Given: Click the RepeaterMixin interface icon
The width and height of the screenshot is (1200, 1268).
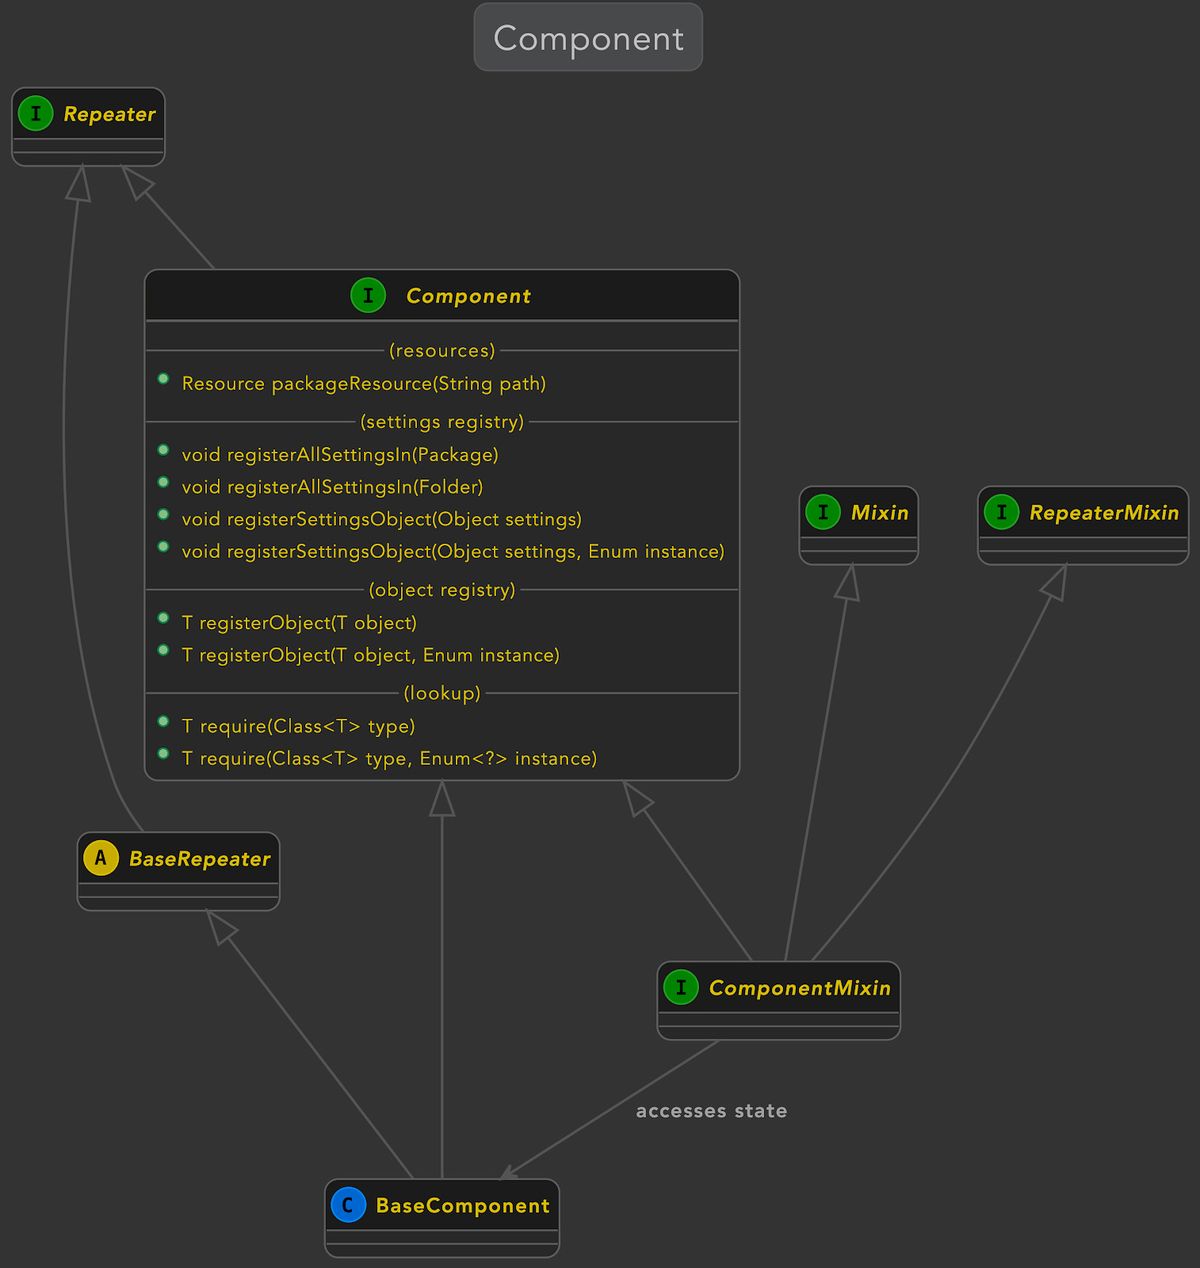Looking at the screenshot, I should 1001,512.
